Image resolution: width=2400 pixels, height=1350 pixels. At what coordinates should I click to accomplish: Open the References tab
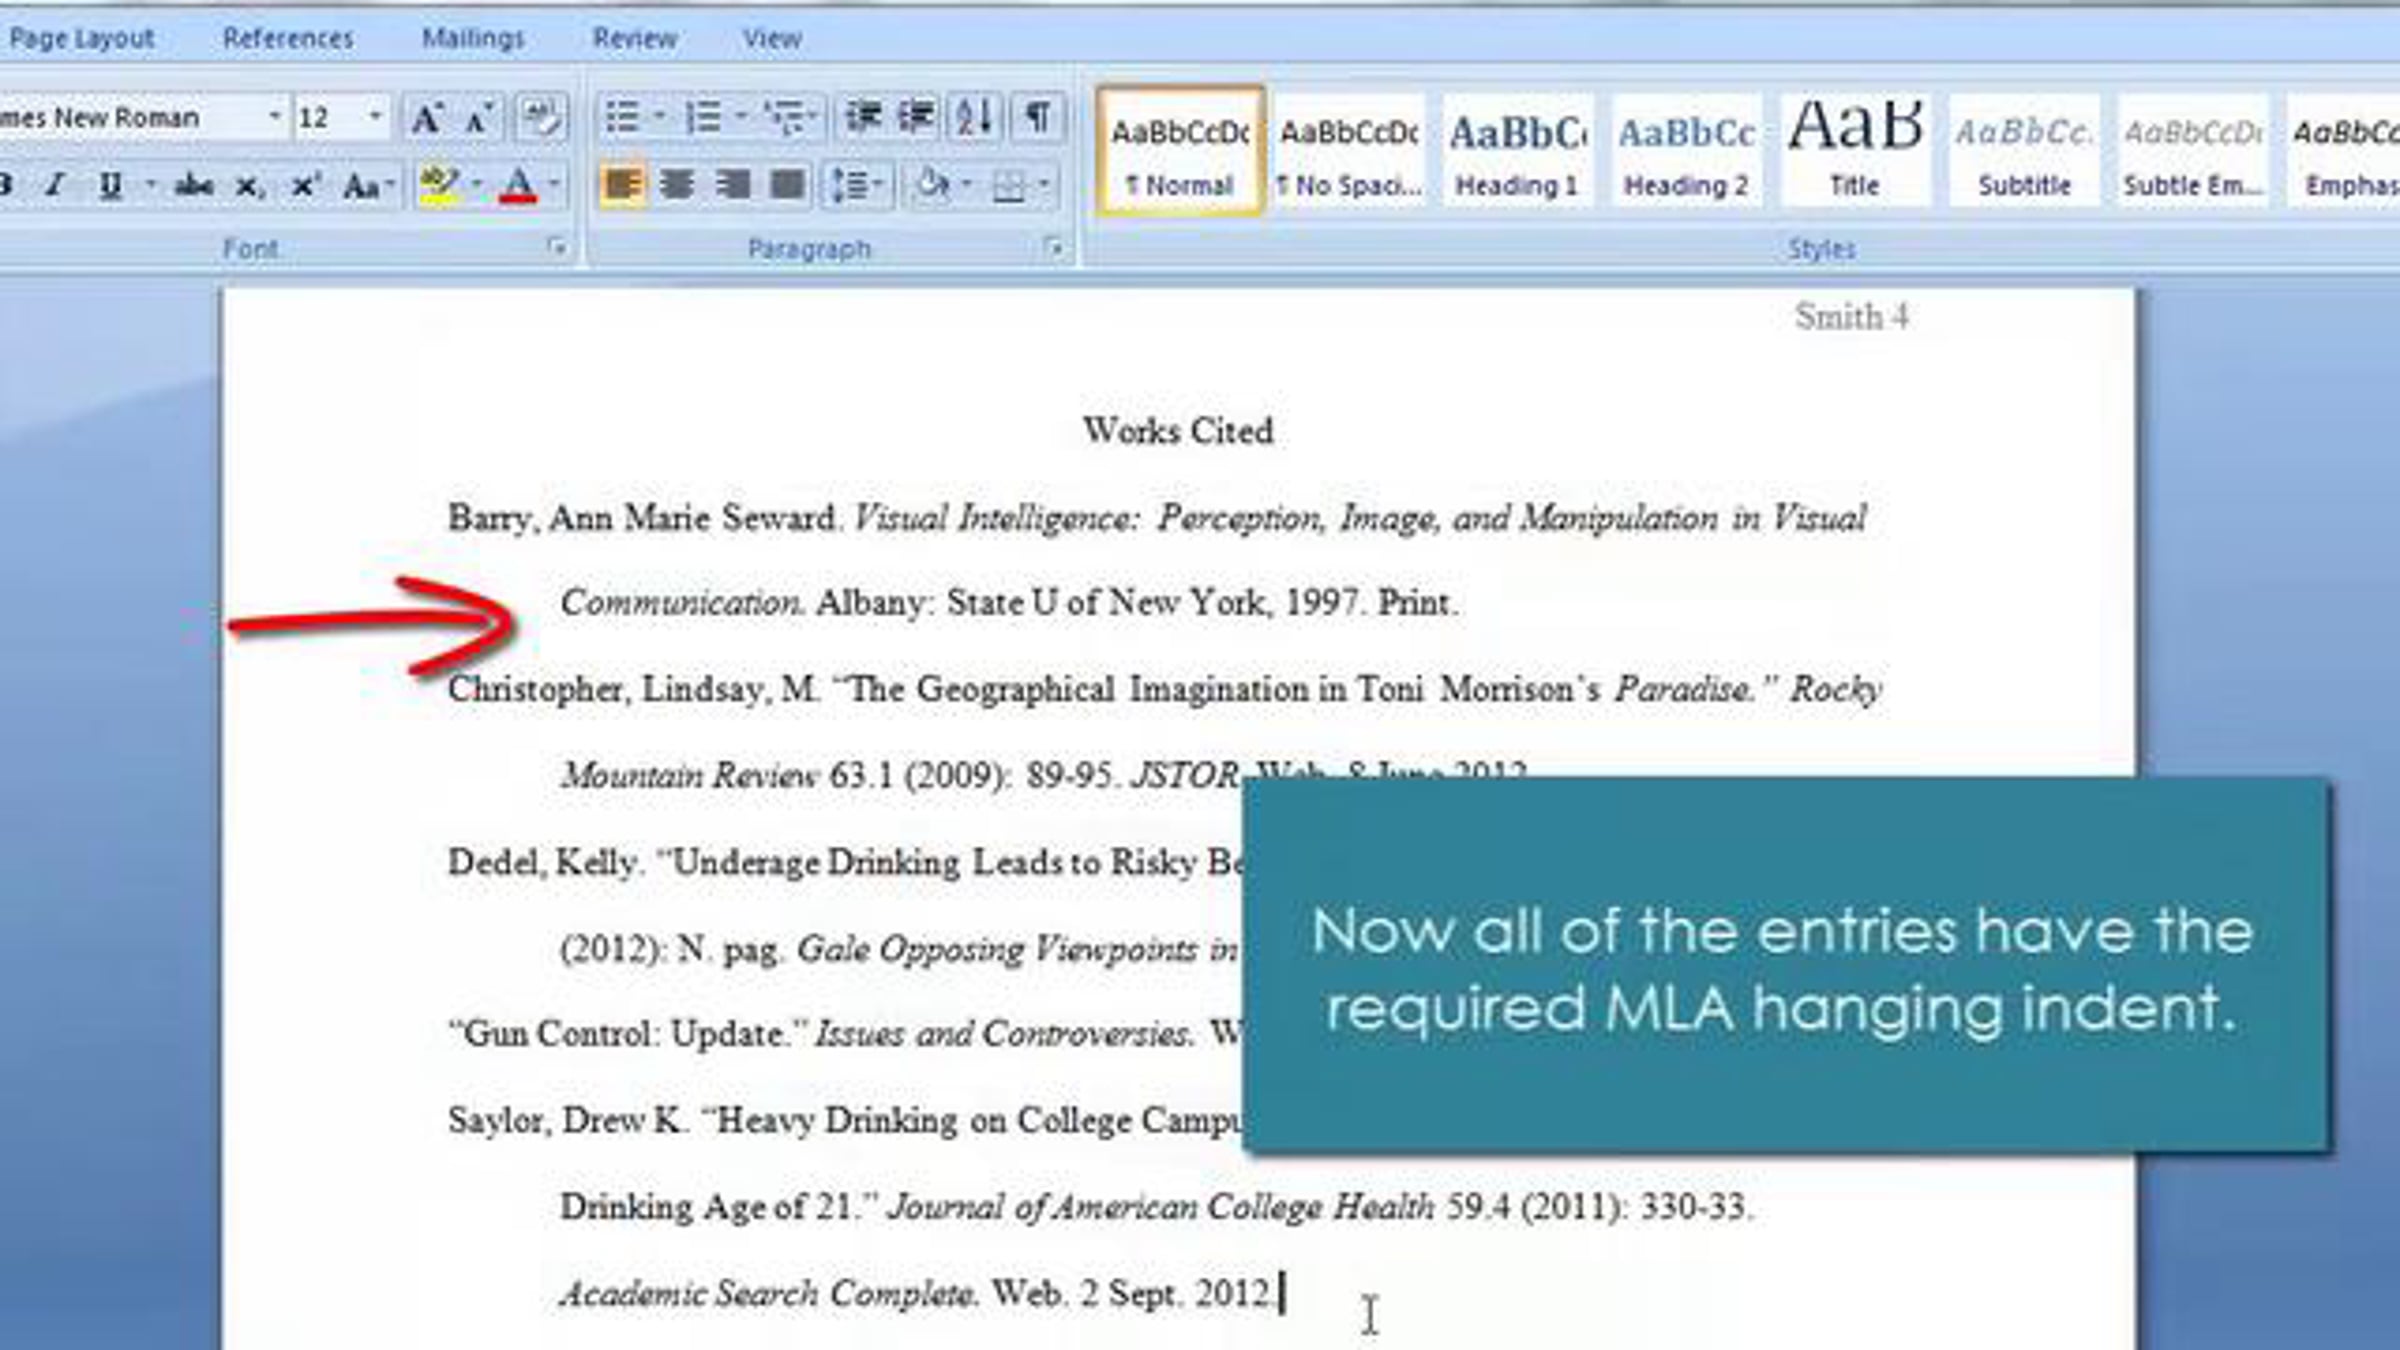click(288, 38)
